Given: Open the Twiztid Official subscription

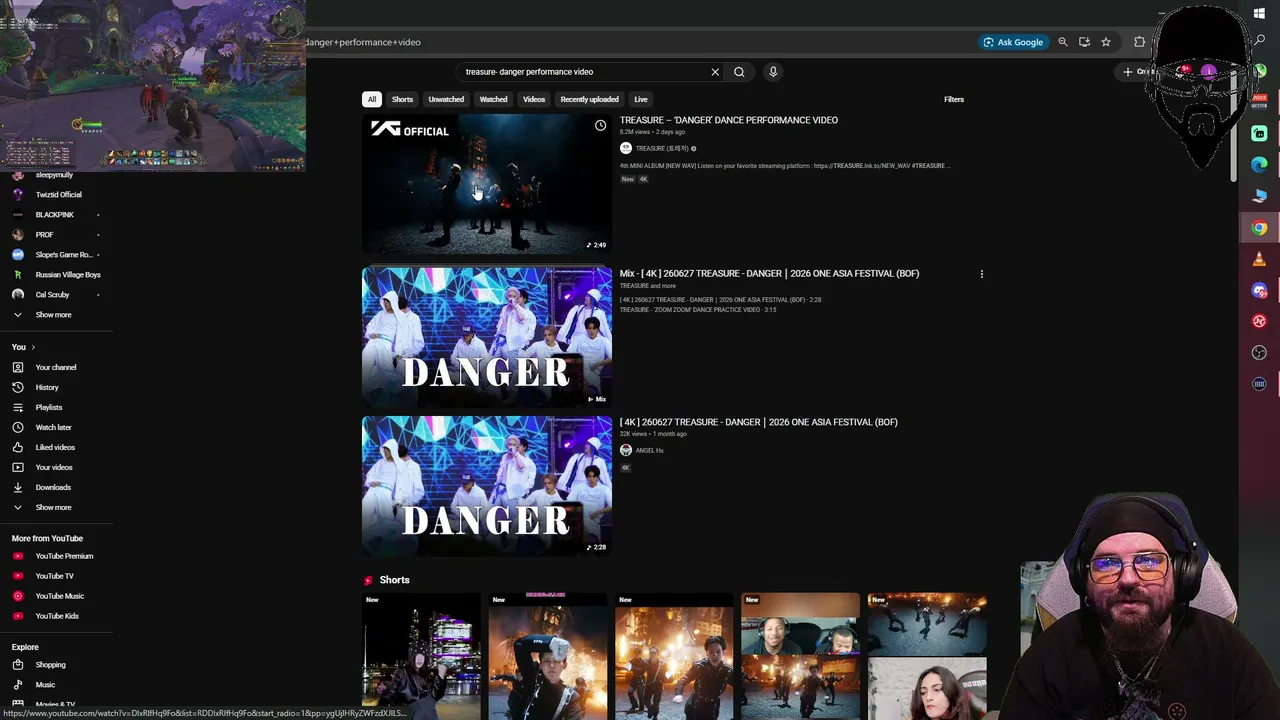Looking at the screenshot, I should (x=58, y=195).
